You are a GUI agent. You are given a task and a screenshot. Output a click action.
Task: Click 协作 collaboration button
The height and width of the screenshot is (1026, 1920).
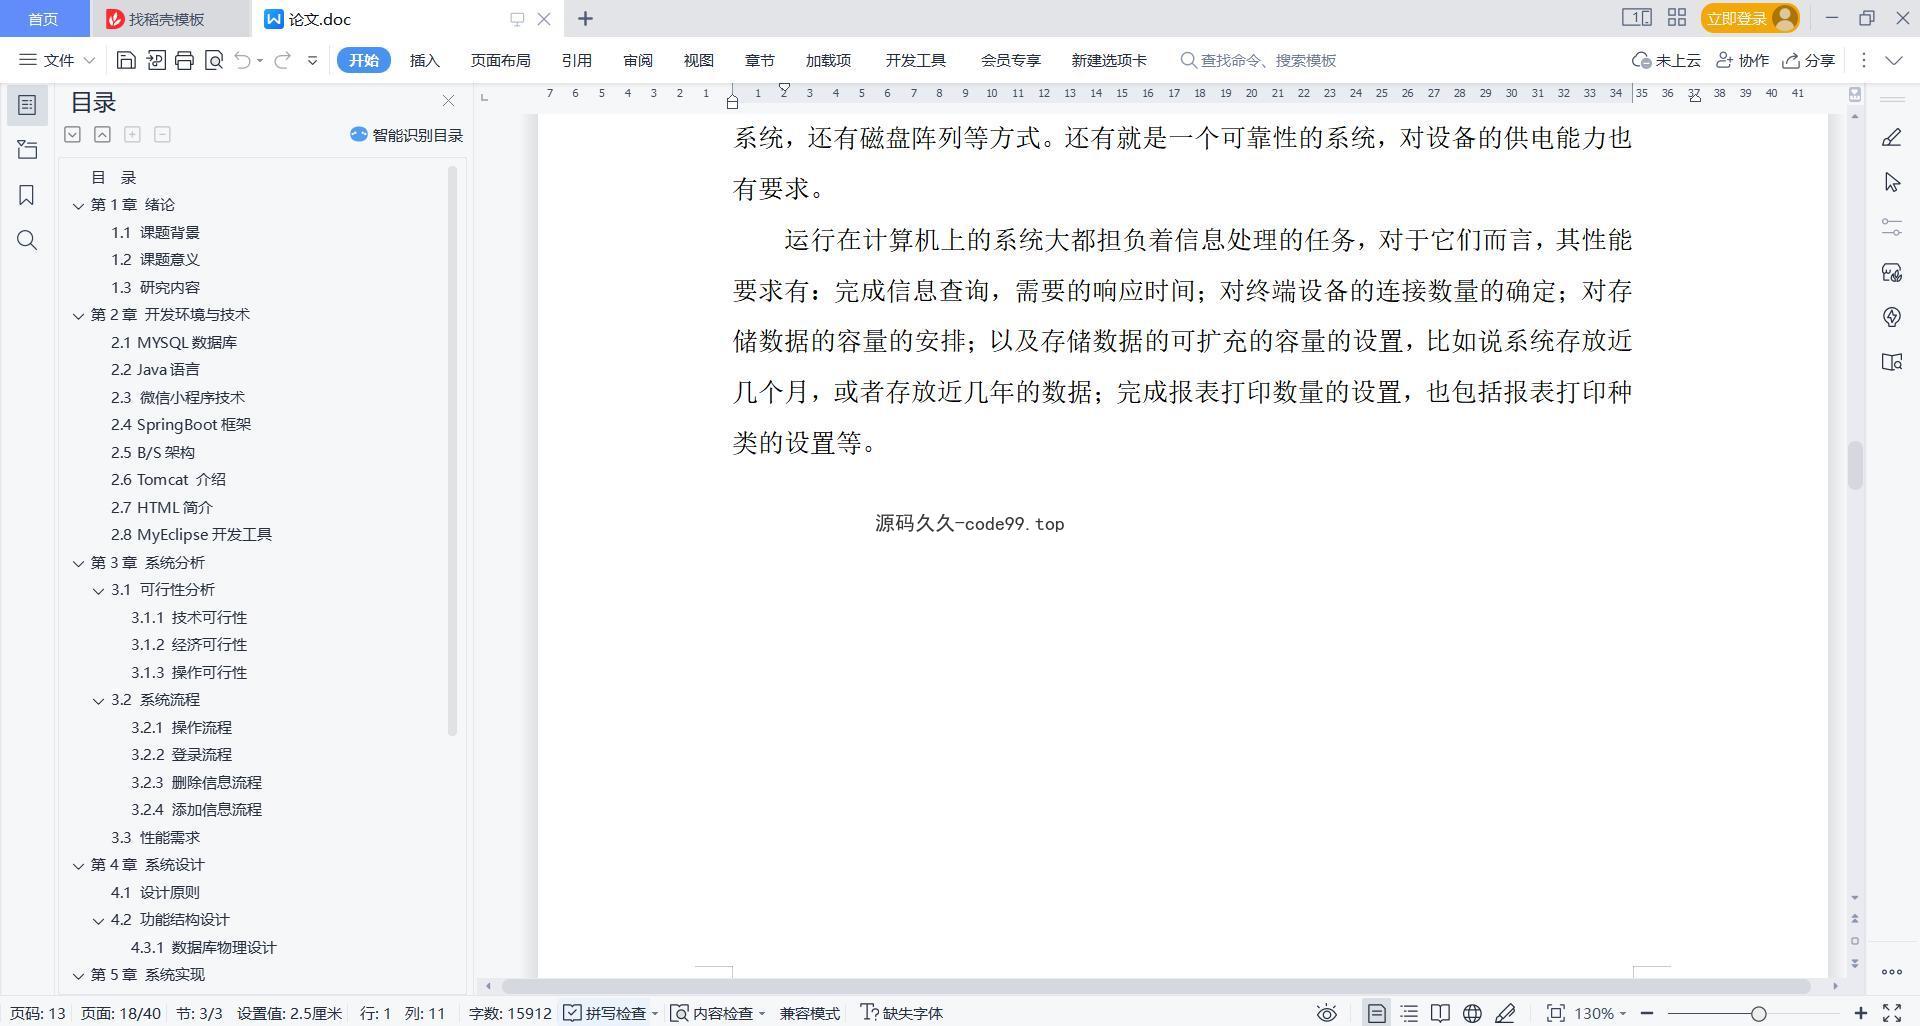(x=1743, y=60)
